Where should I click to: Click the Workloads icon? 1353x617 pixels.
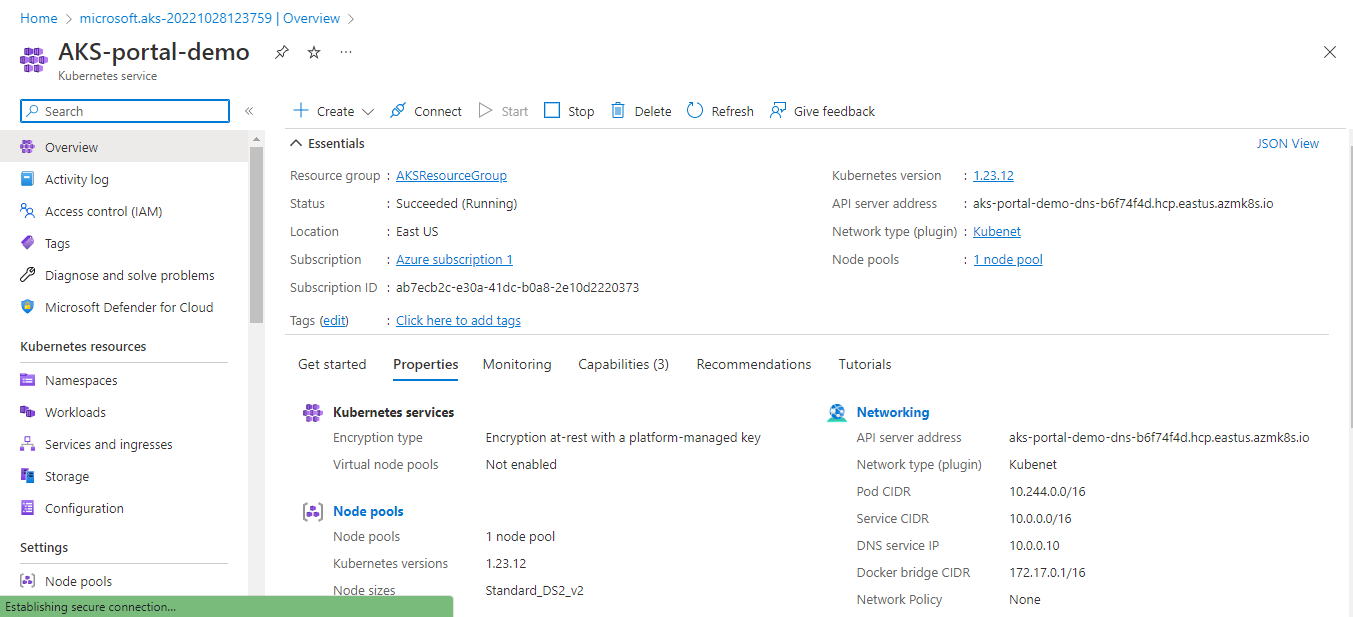[28, 412]
